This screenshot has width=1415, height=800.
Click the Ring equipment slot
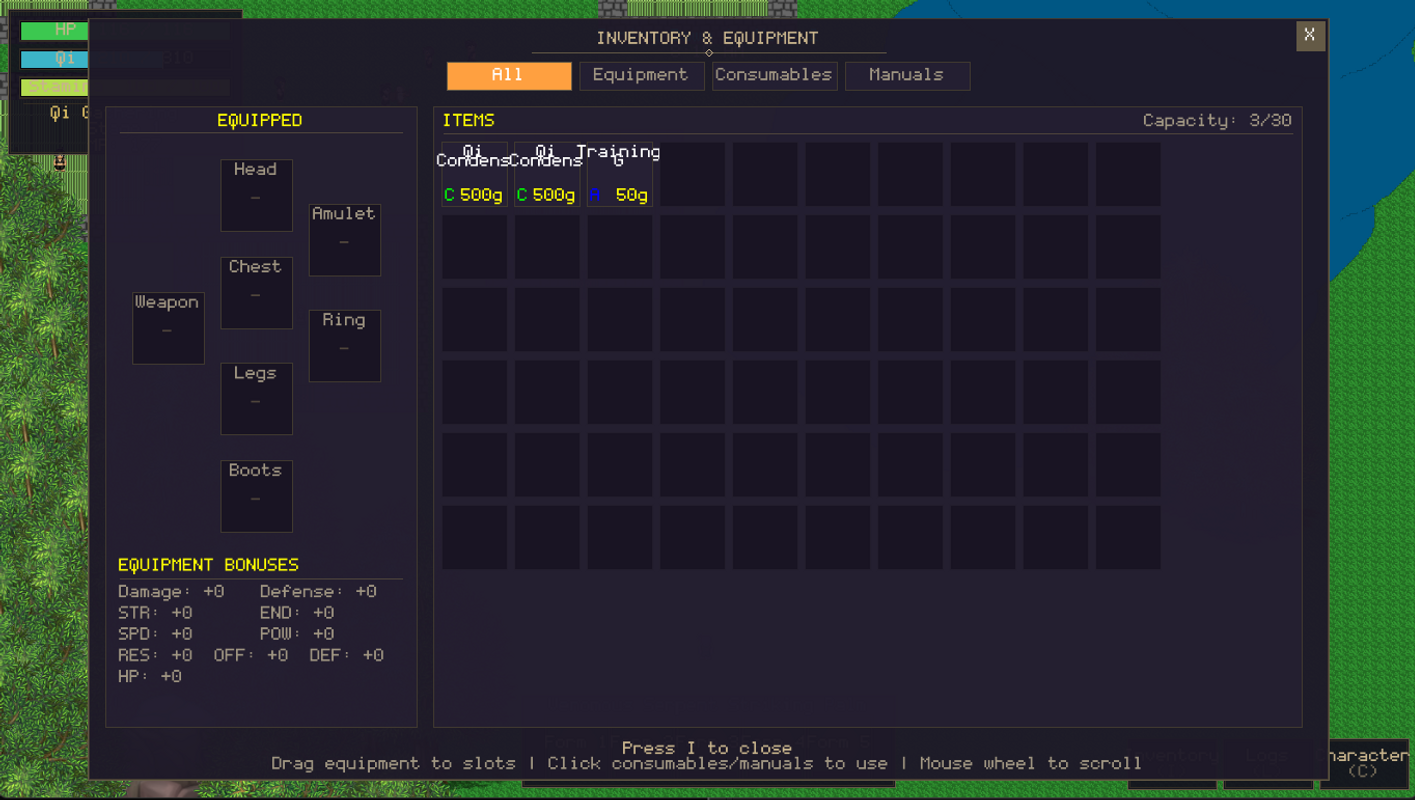[x=344, y=346]
